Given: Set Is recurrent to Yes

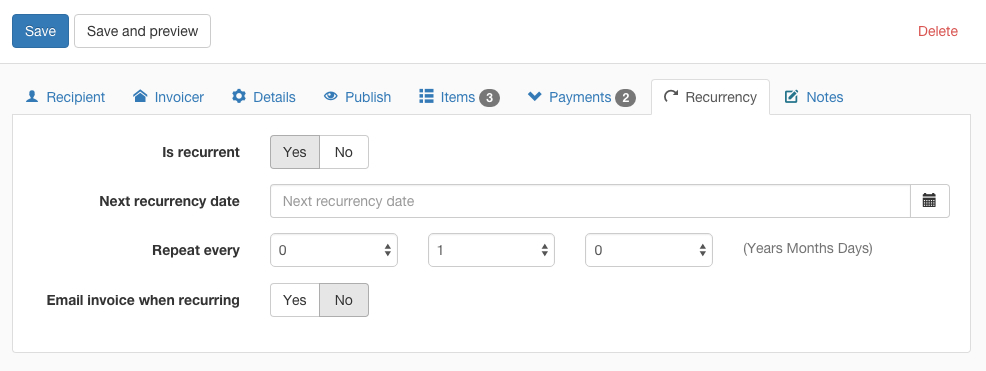Looking at the screenshot, I should (x=295, y=152).
